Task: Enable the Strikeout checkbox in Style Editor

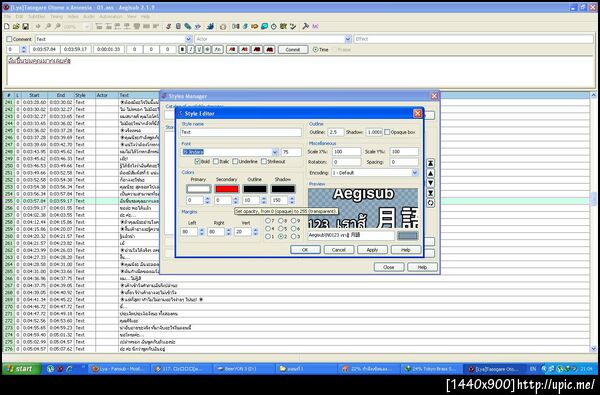Action: (264, 162)
